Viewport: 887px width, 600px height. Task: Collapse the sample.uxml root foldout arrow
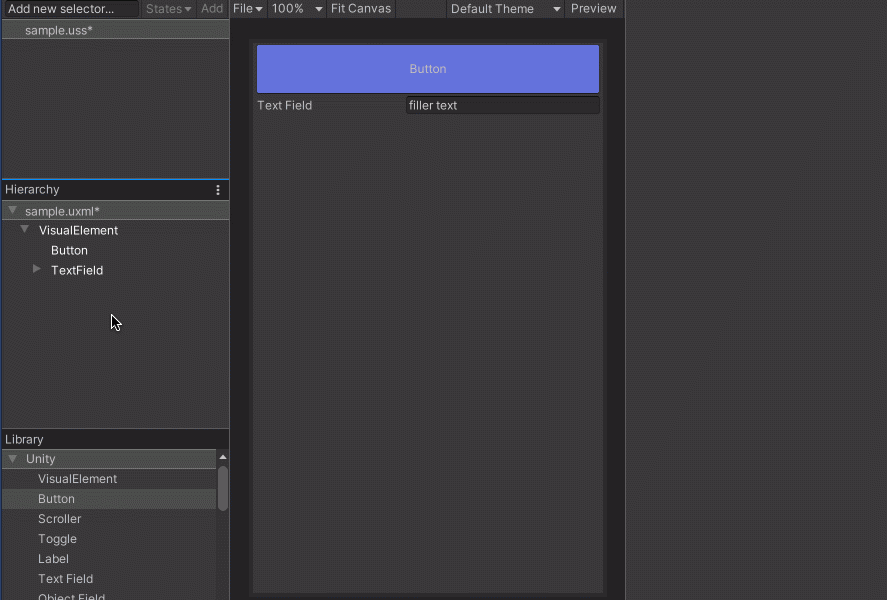click(x=12, y=211)
